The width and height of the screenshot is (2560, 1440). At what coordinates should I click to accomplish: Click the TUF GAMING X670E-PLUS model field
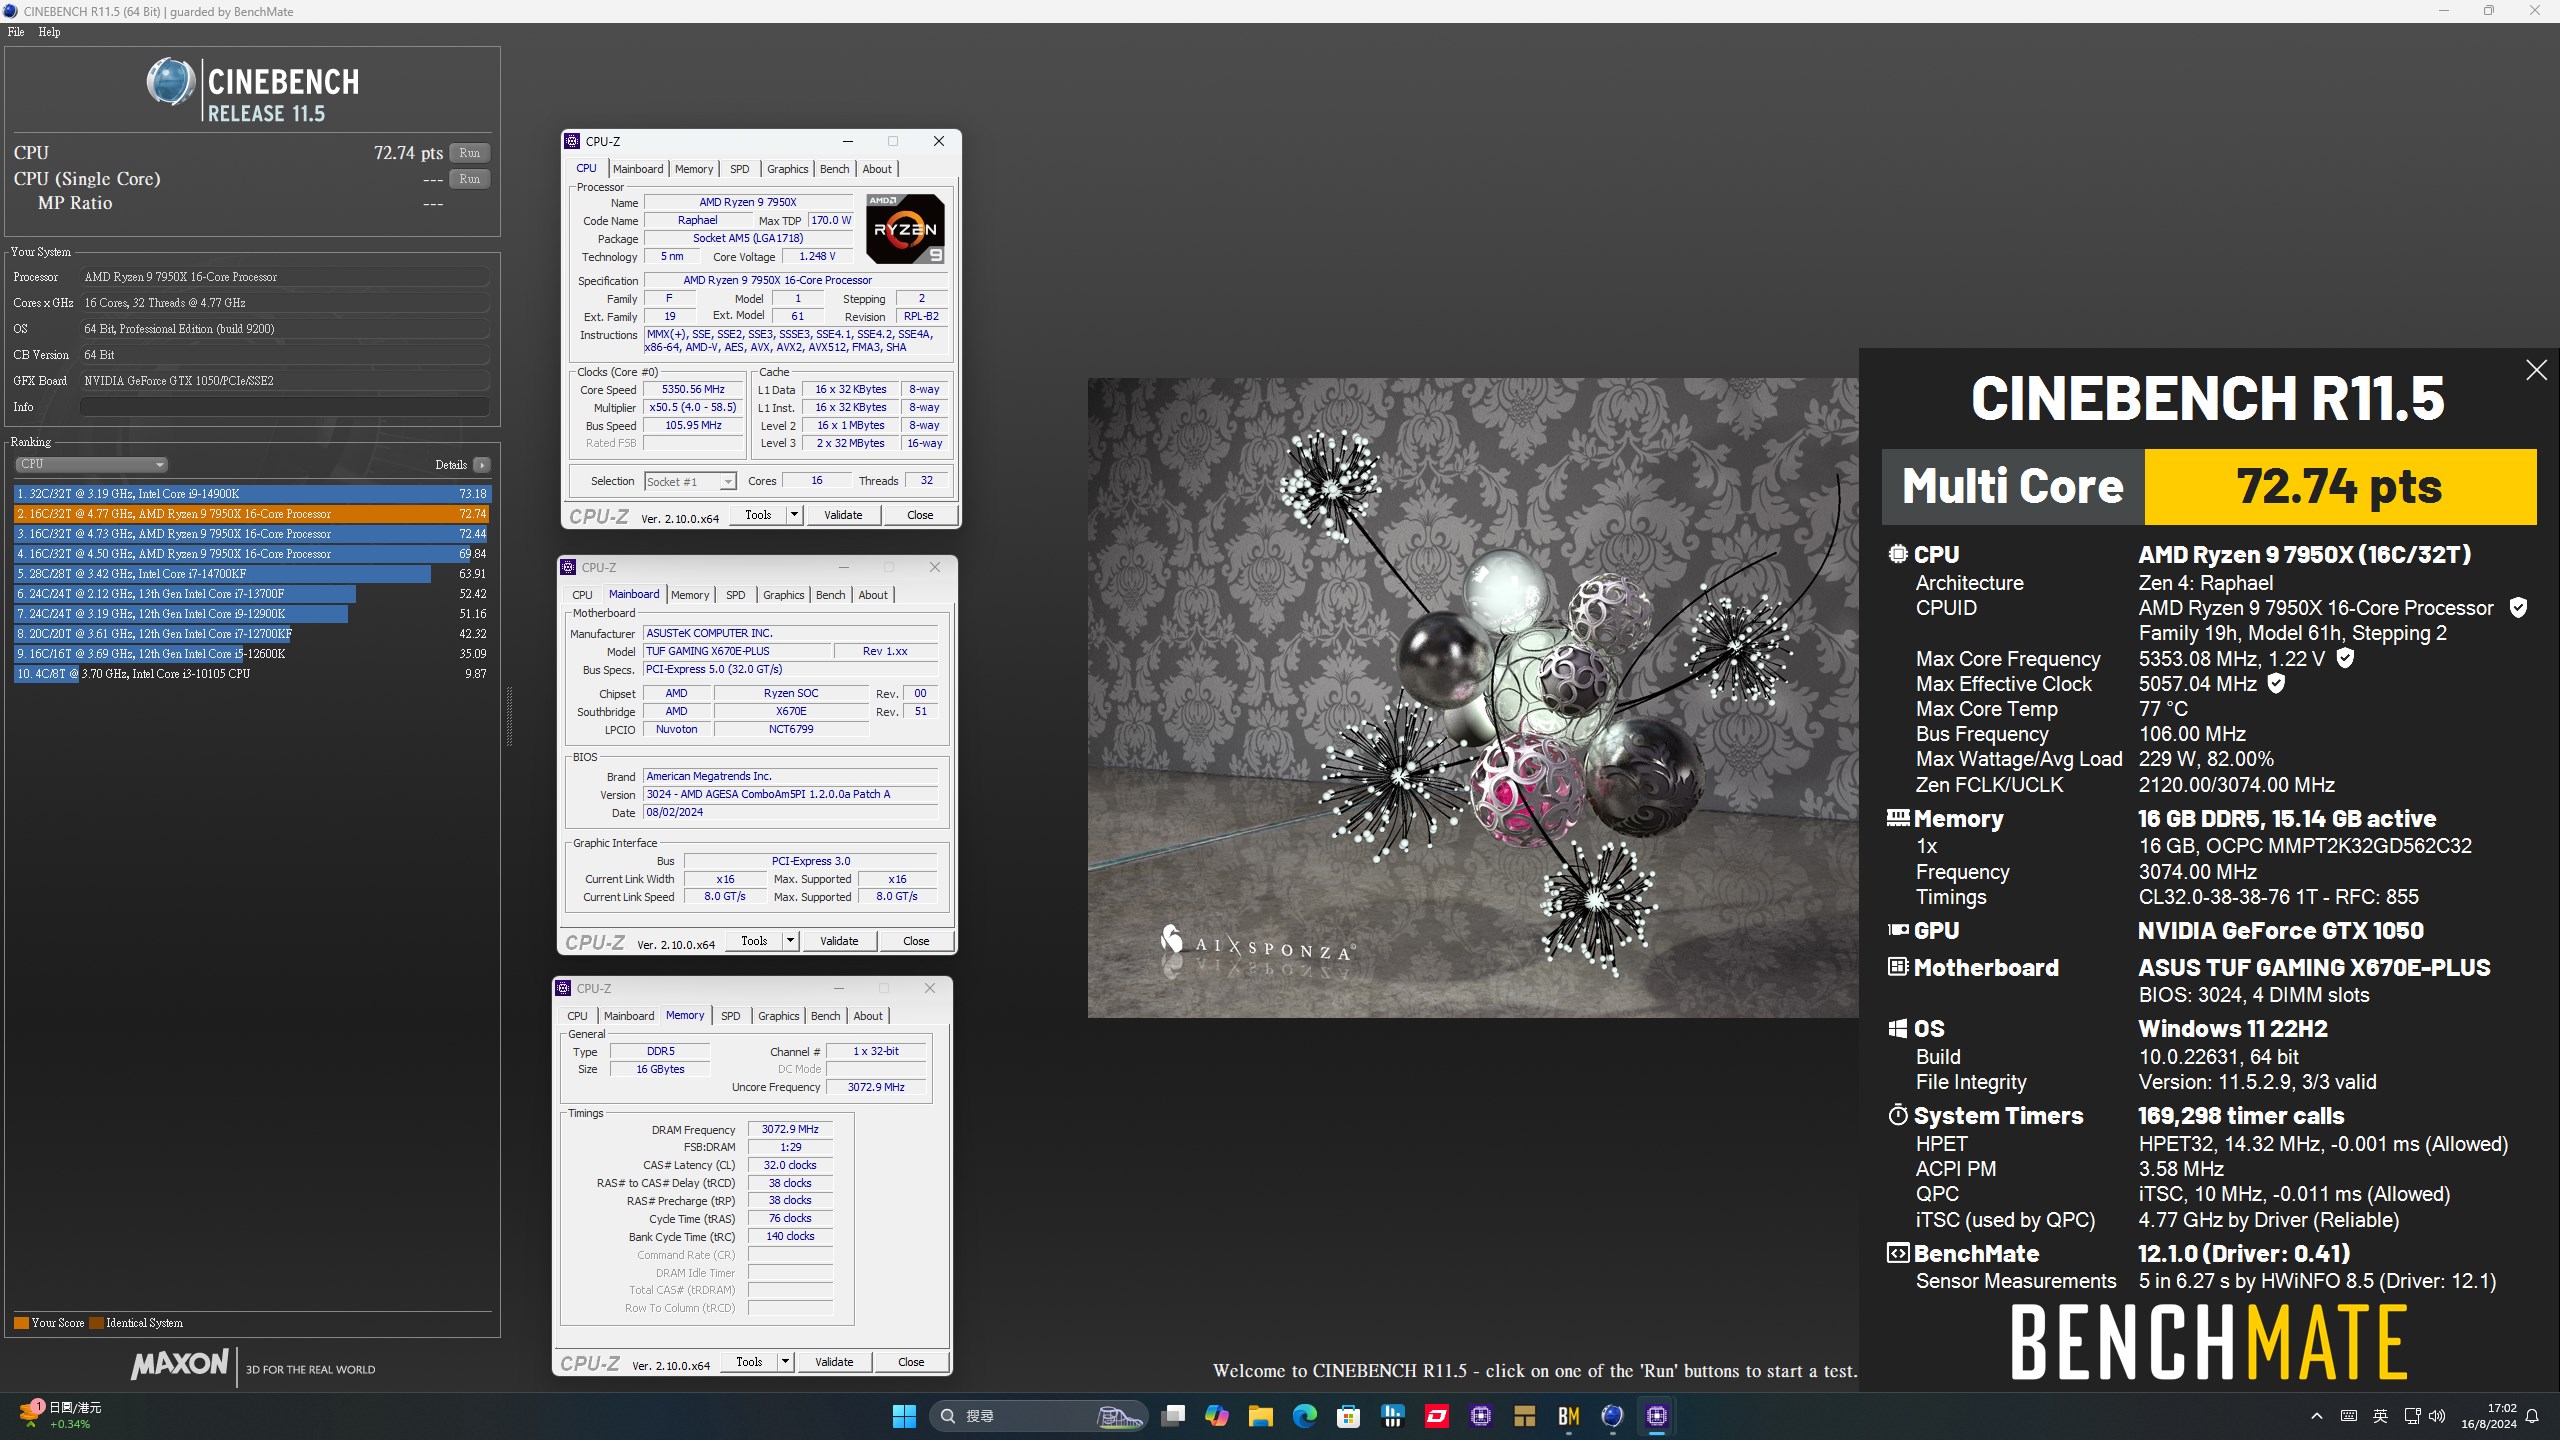coord(737,651)
